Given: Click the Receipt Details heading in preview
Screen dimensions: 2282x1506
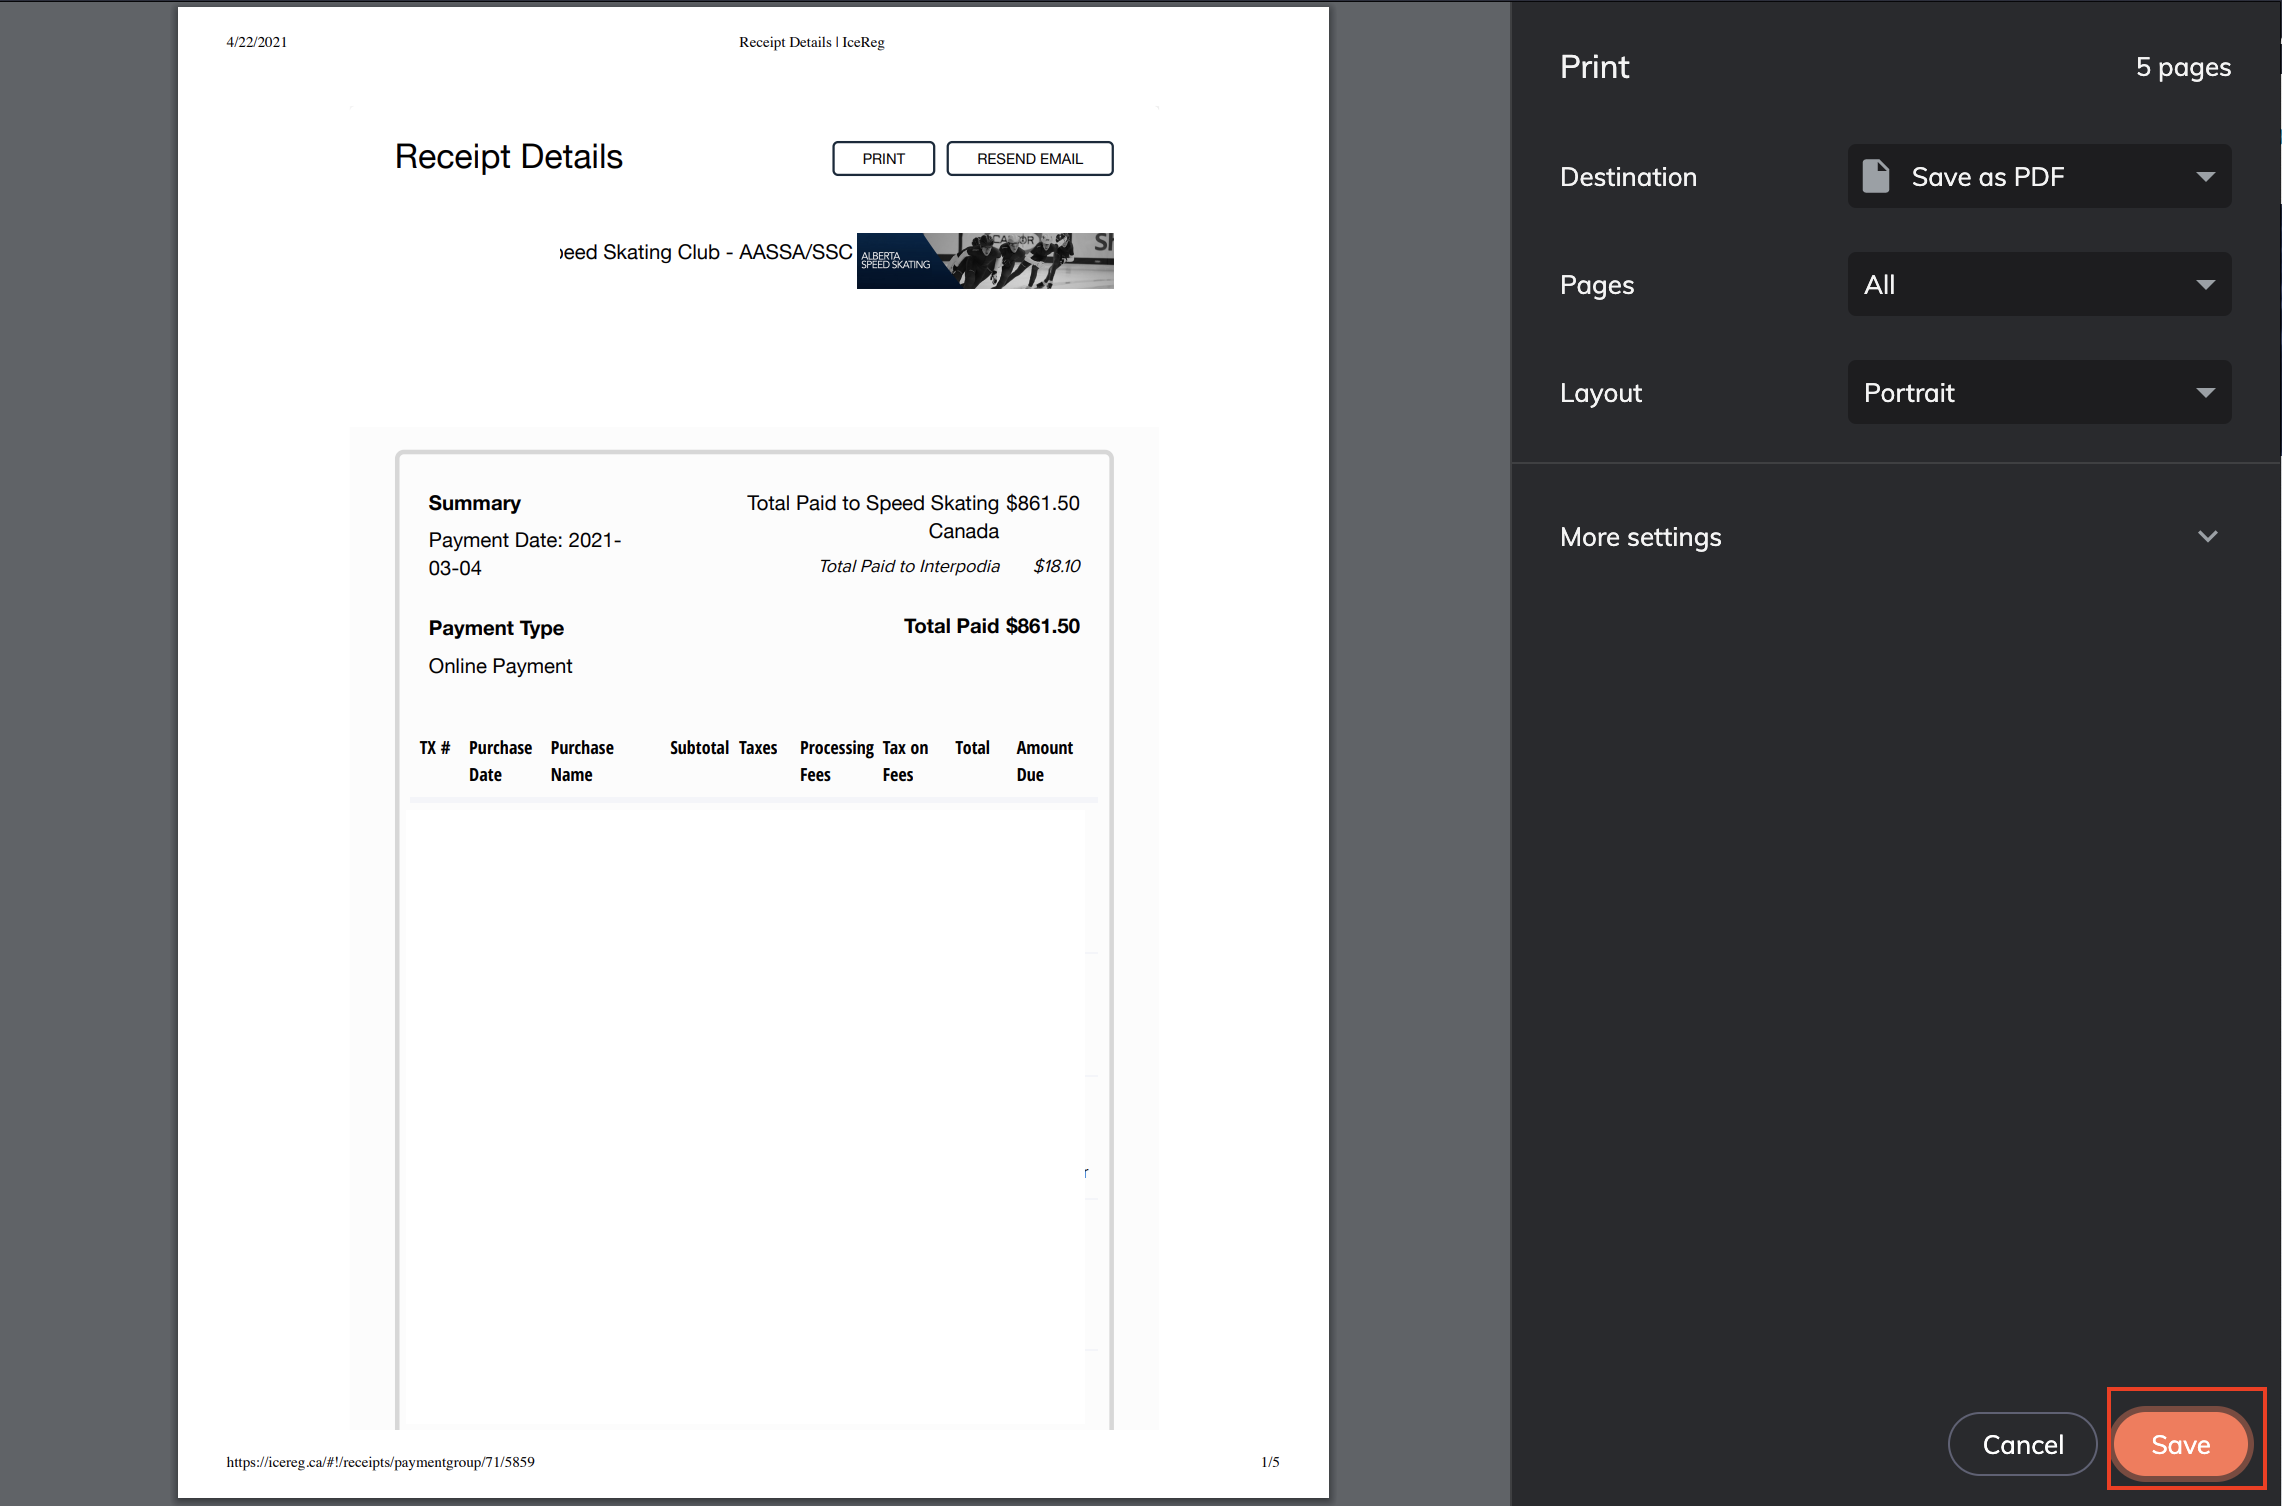Looking at the screenshot, I should tap(508, 157).
